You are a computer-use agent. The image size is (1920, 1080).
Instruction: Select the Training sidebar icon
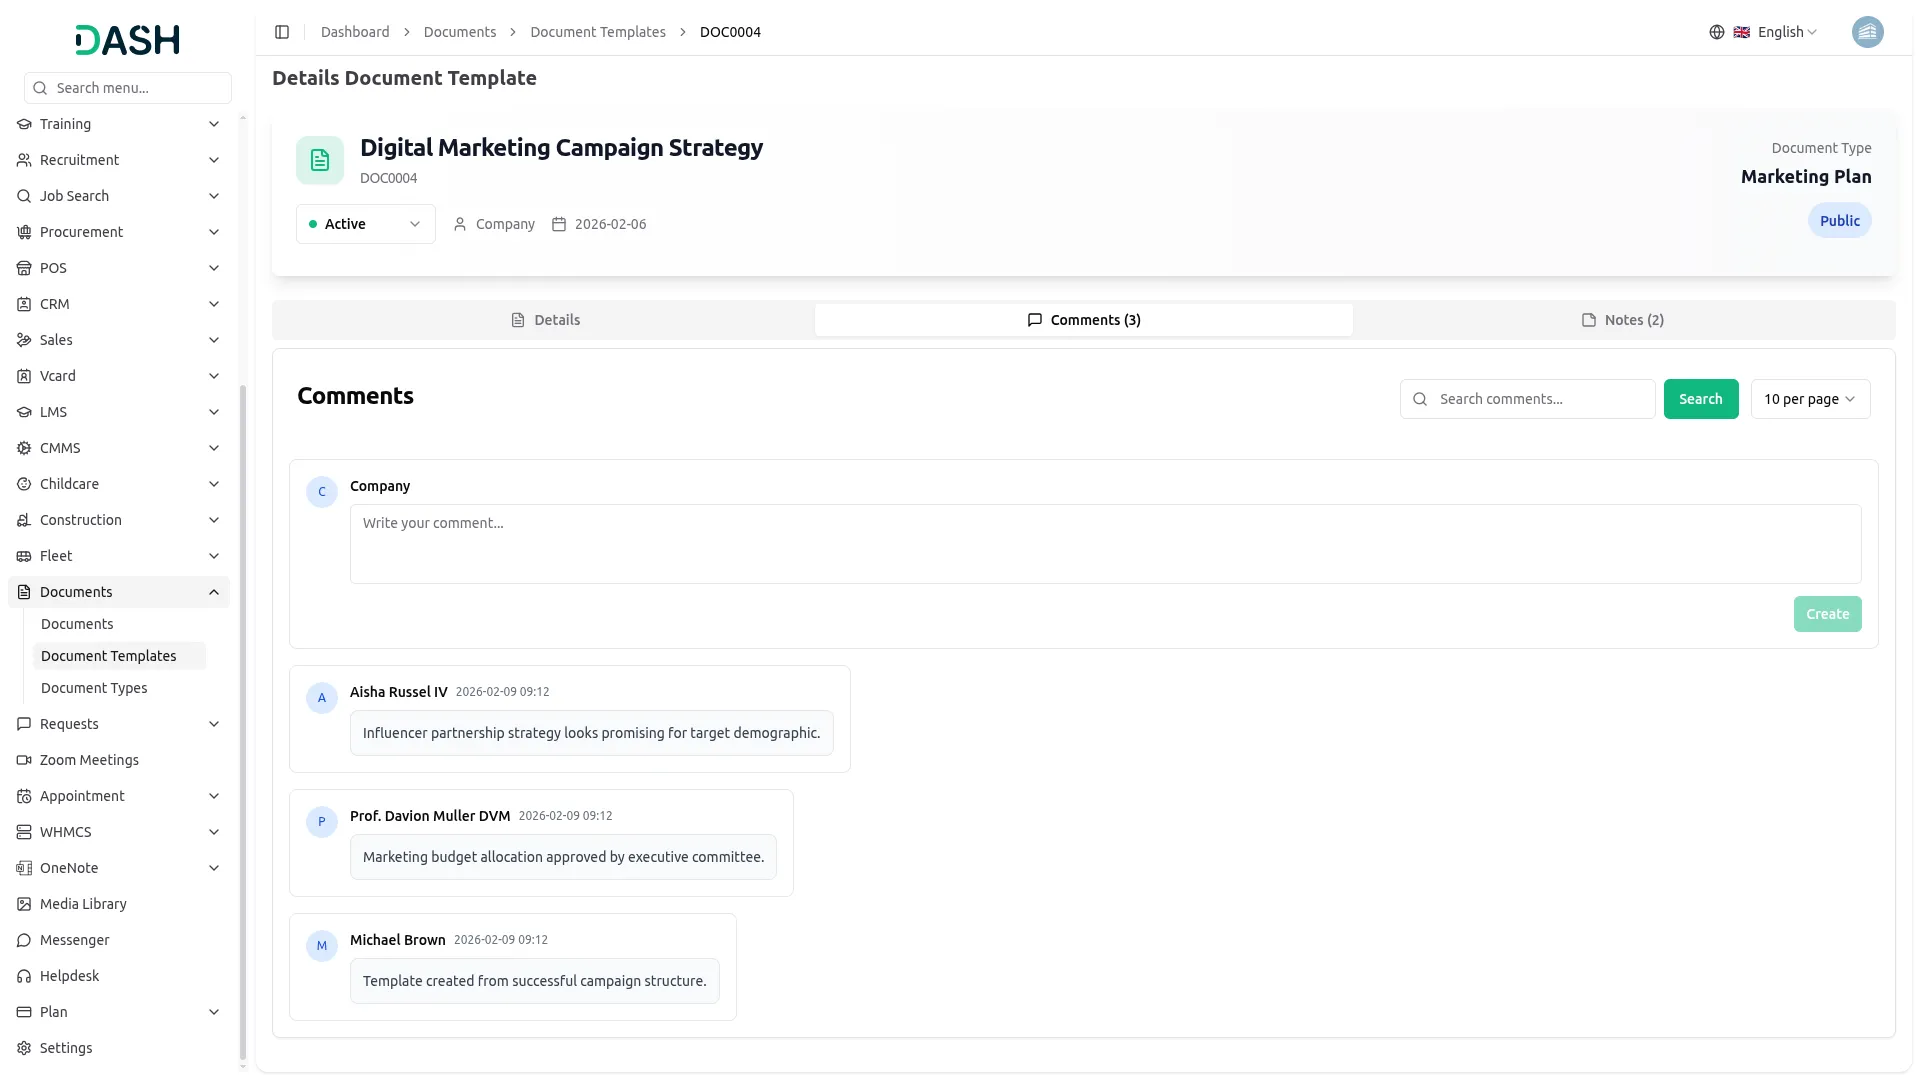pos(23,124)
